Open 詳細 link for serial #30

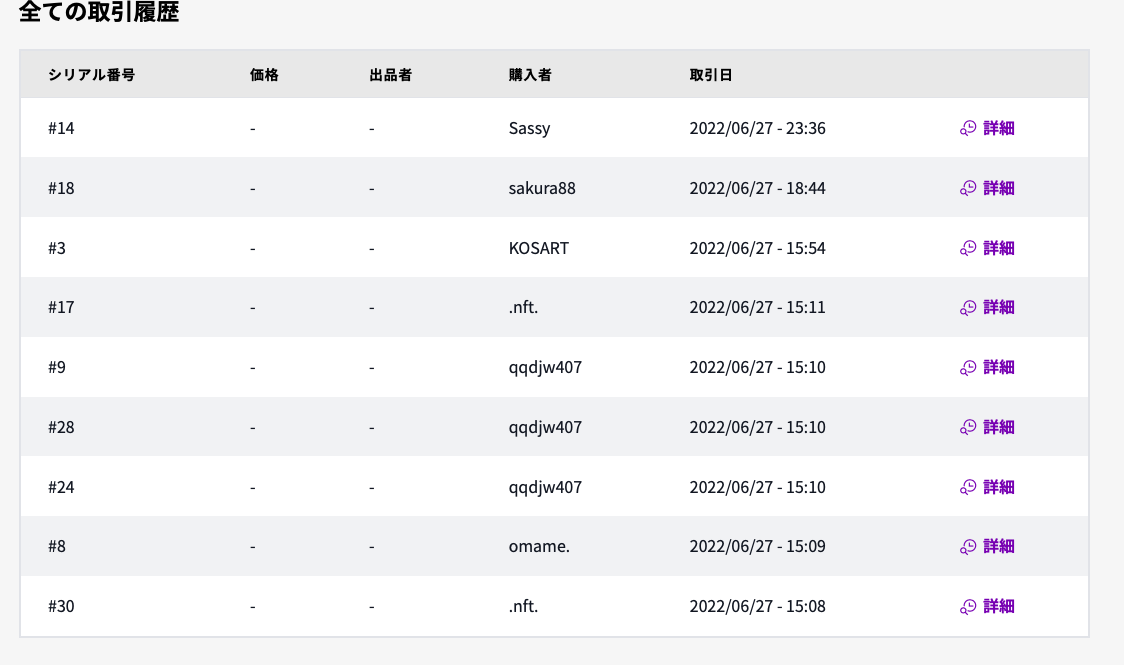(999, 606)
